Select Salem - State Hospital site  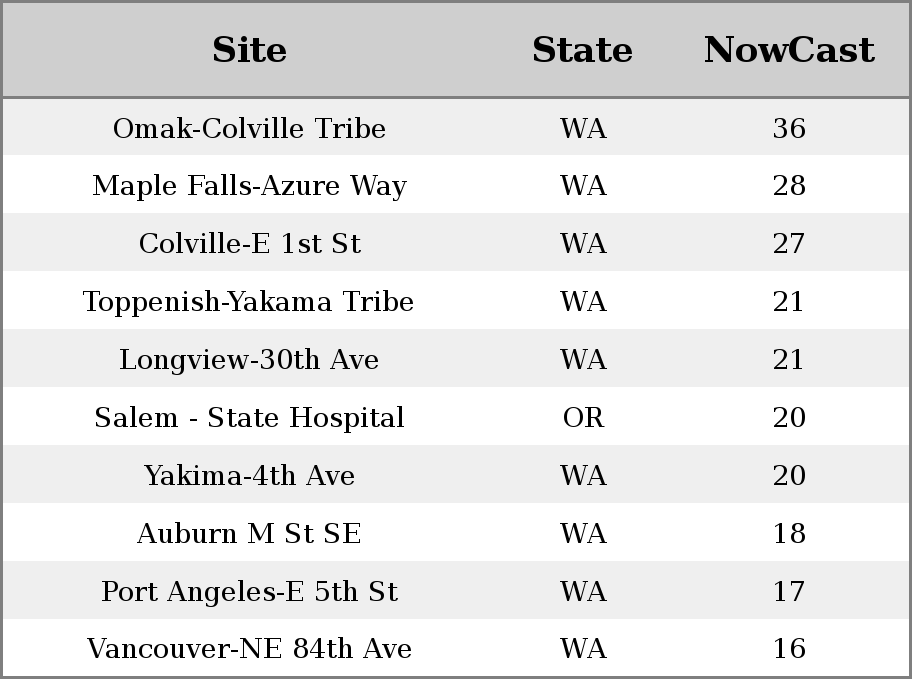click(x=249, y=418)
